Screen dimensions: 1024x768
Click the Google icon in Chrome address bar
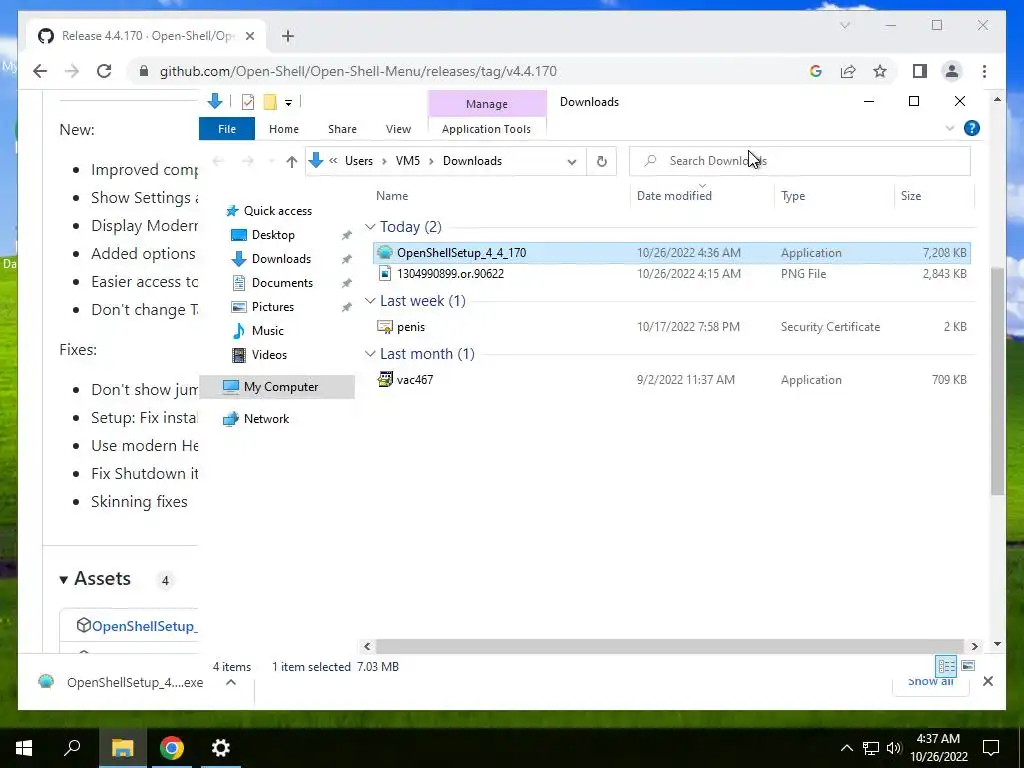[816, 71]
